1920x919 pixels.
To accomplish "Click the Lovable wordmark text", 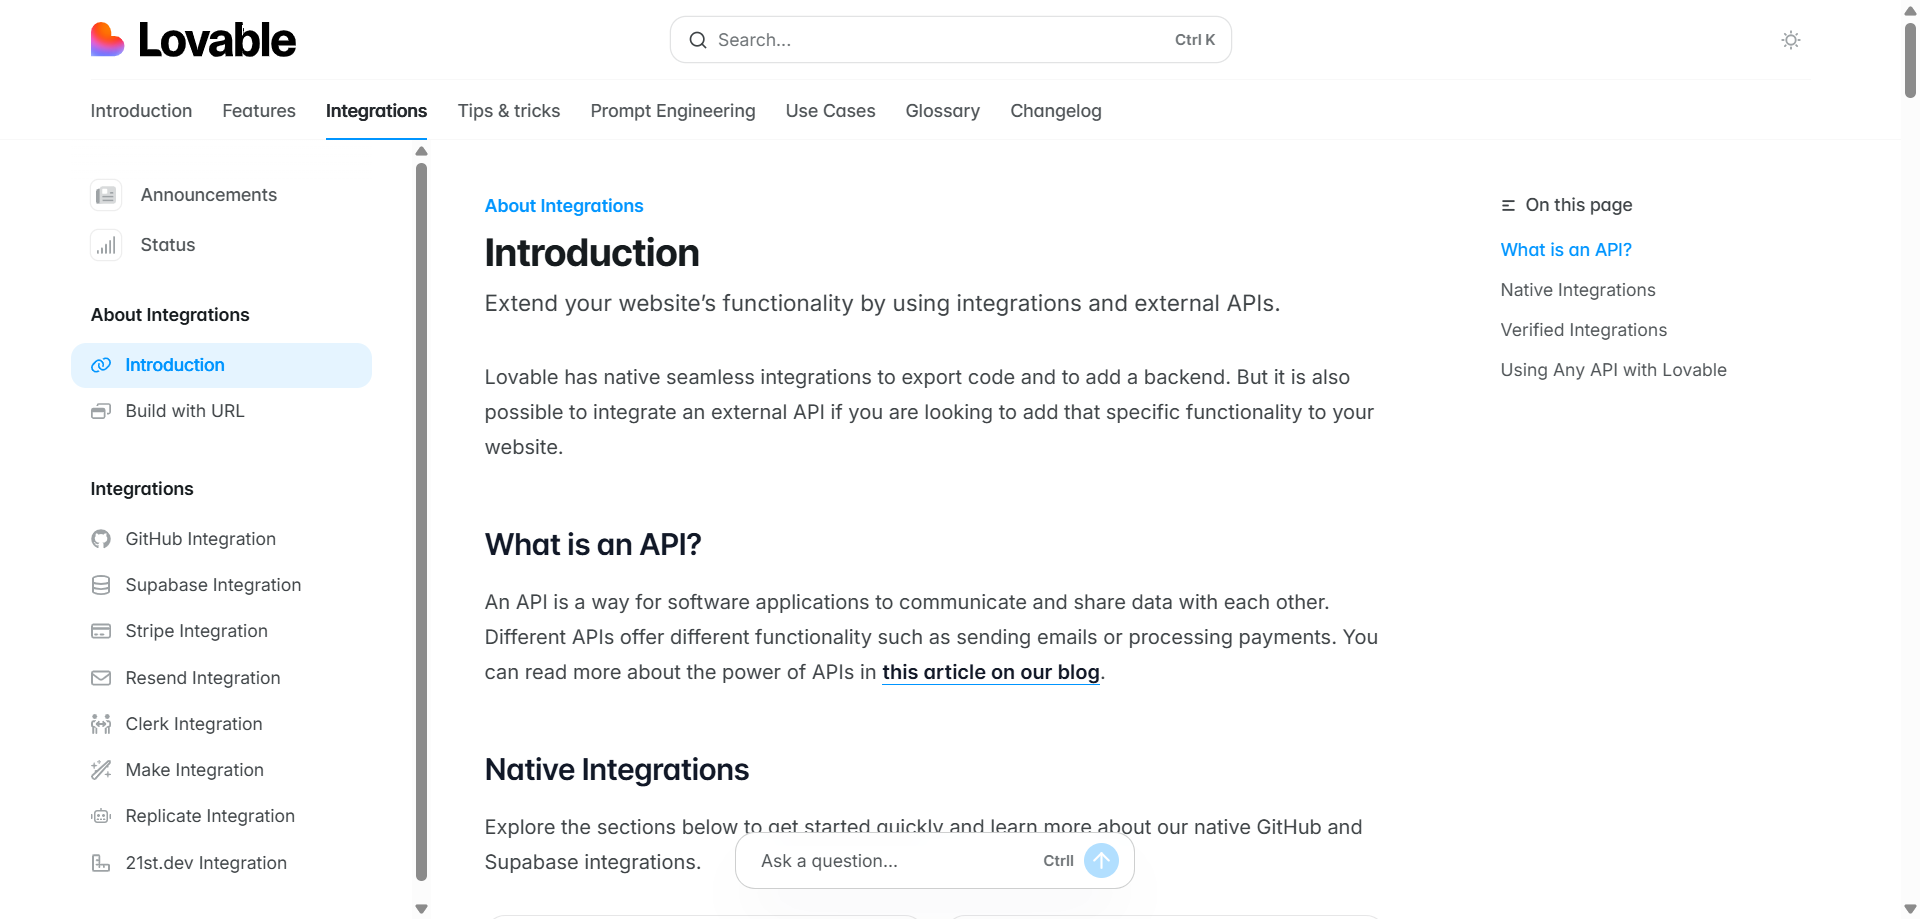I will coord(216,40).
